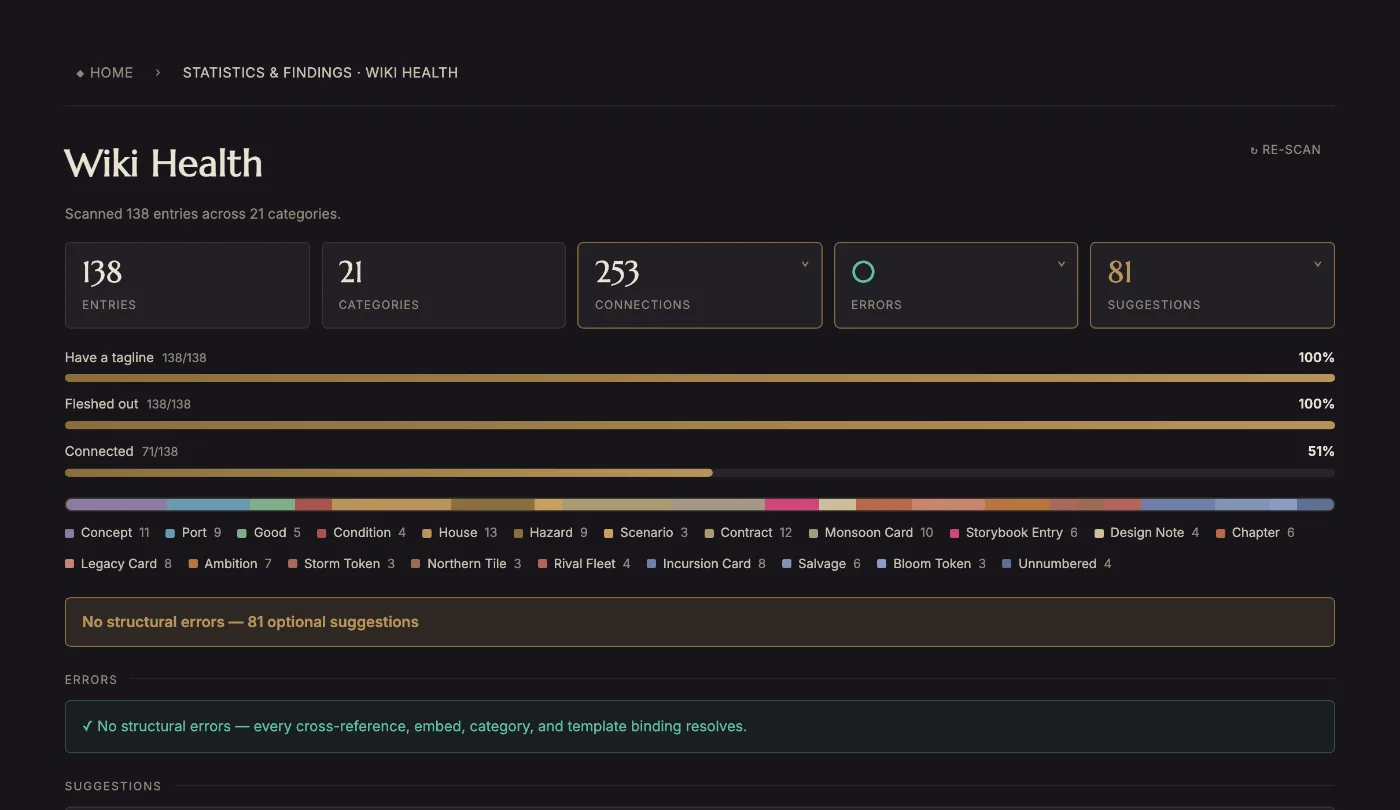Image resolution: width=1400 pixels, height=810 pixels.
Task: Select the Storybook Entry legend item
Action: coord(1014,533)
